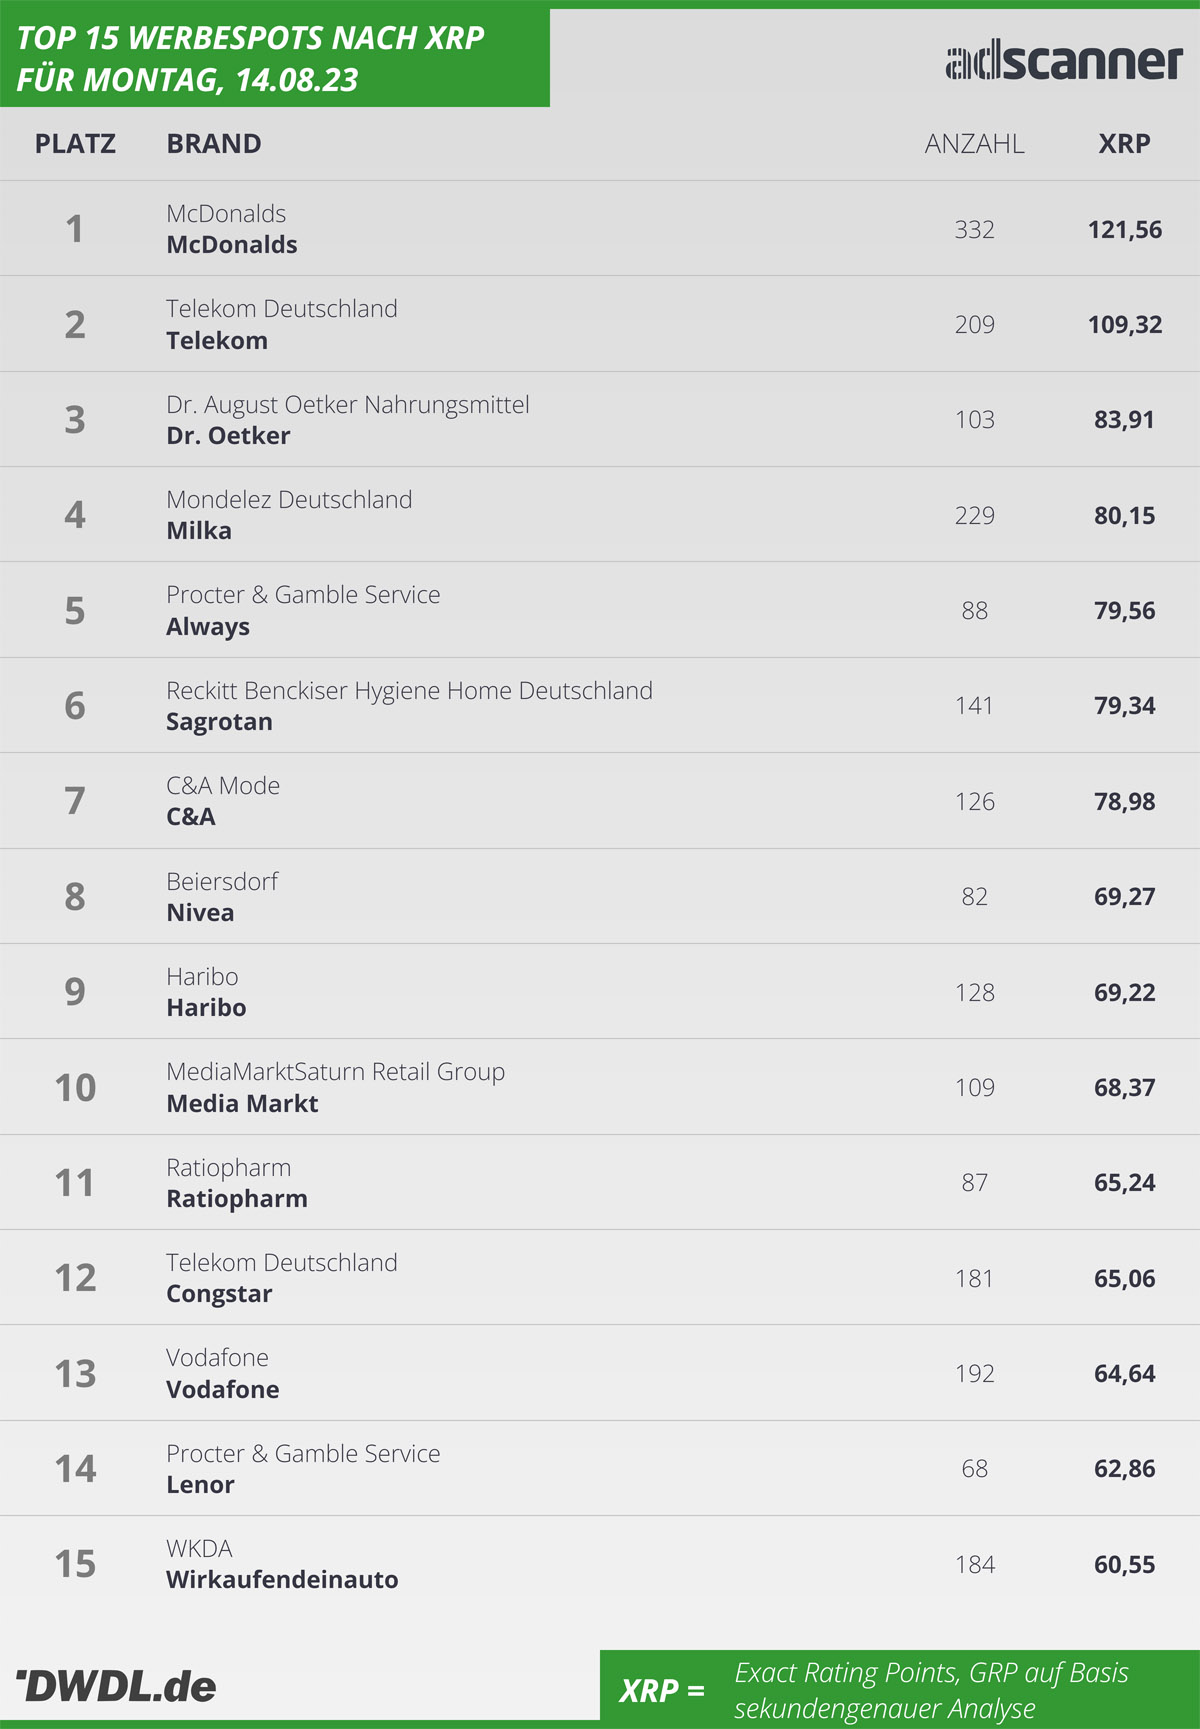Select the Nivea brand entry

[200, 913]
